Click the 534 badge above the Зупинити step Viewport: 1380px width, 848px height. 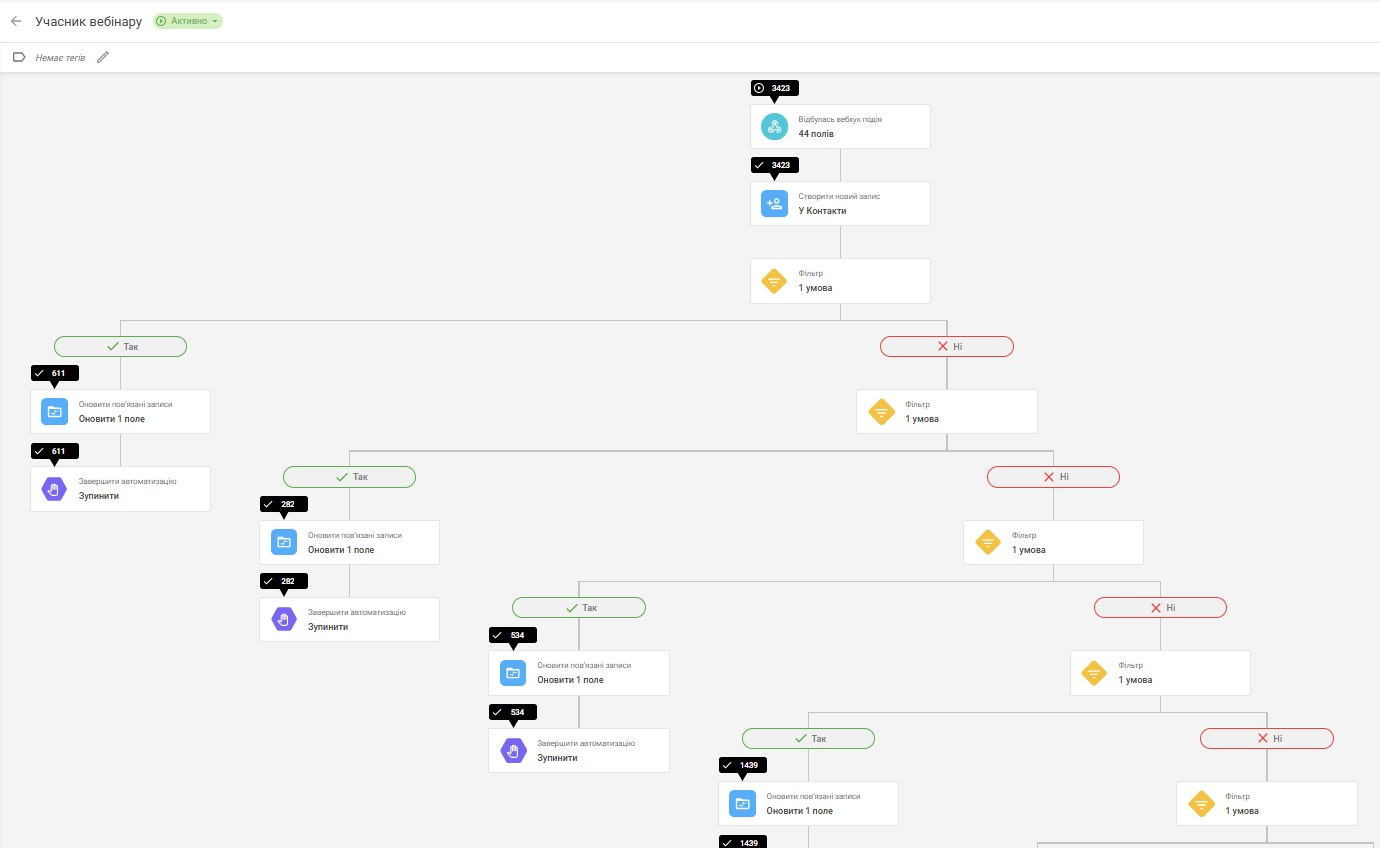pyautogui.click(x=513, y=712)
